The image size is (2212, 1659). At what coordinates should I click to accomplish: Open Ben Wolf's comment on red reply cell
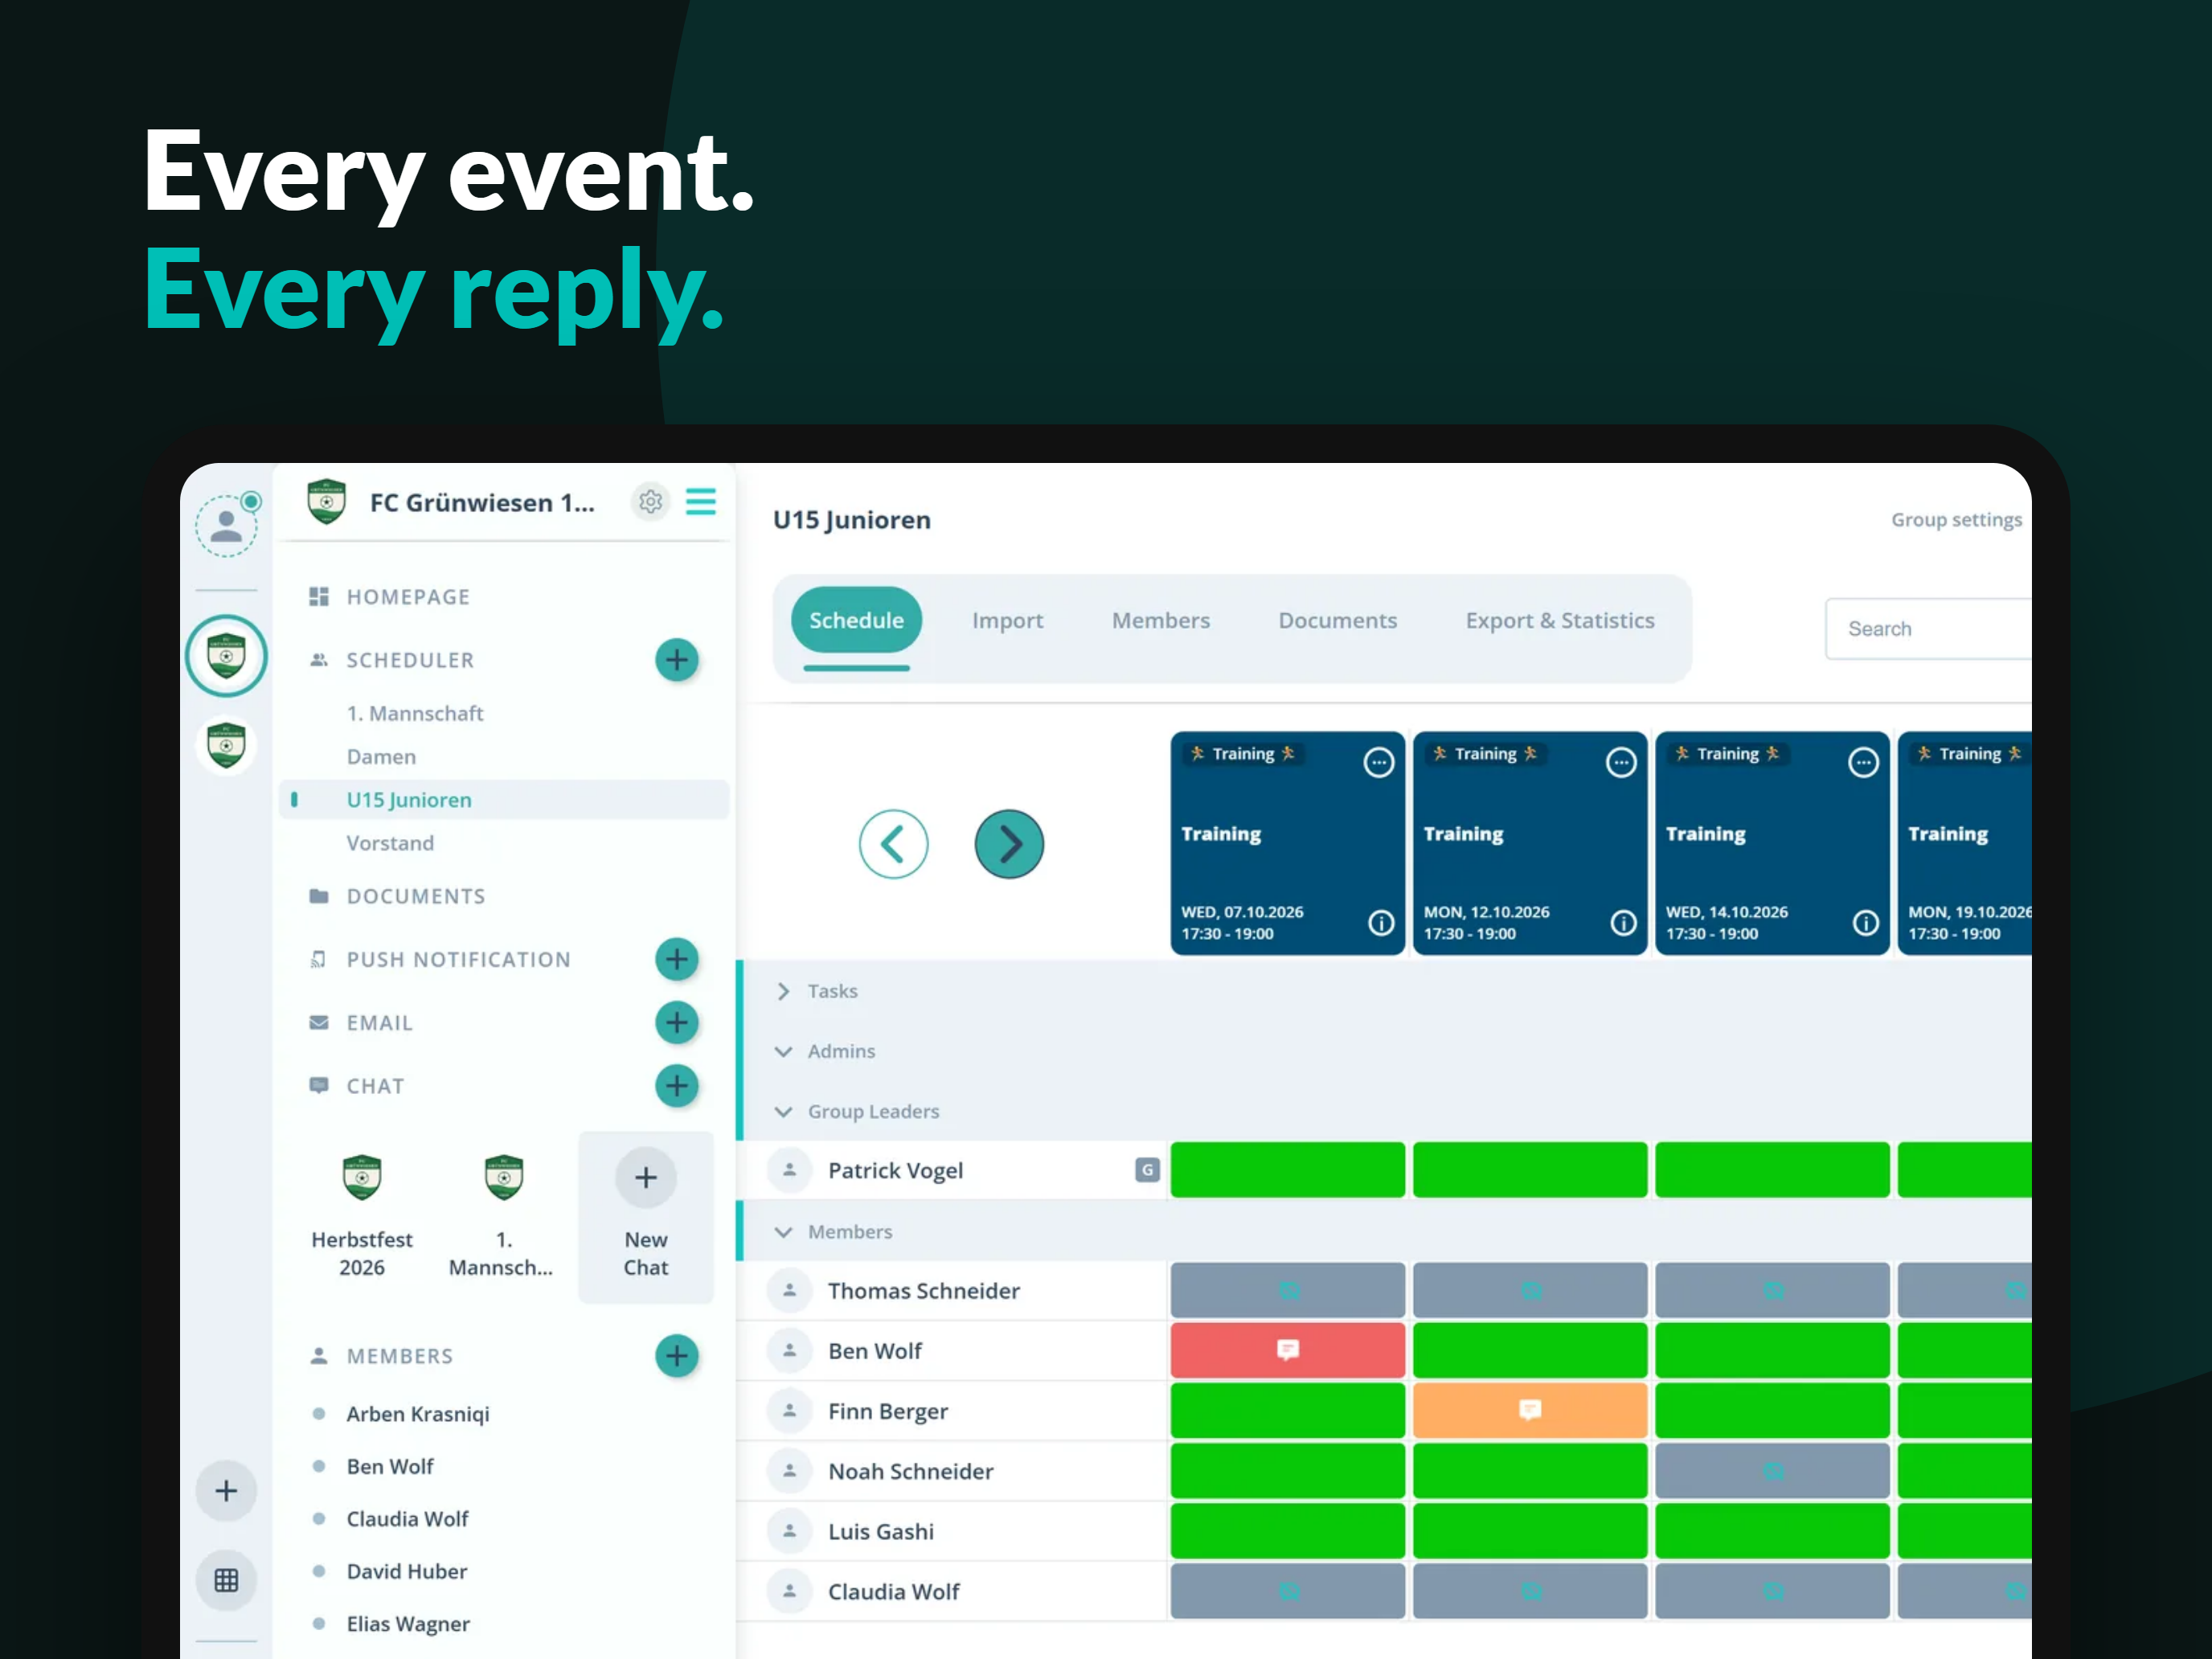coord(1288,1350)
